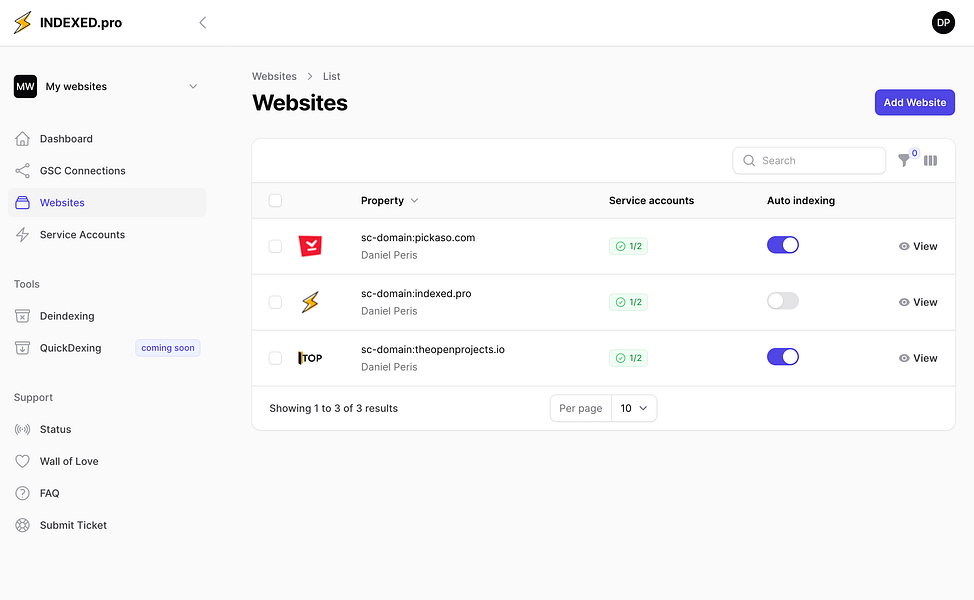Open the per page 10 dropdown

634,408
